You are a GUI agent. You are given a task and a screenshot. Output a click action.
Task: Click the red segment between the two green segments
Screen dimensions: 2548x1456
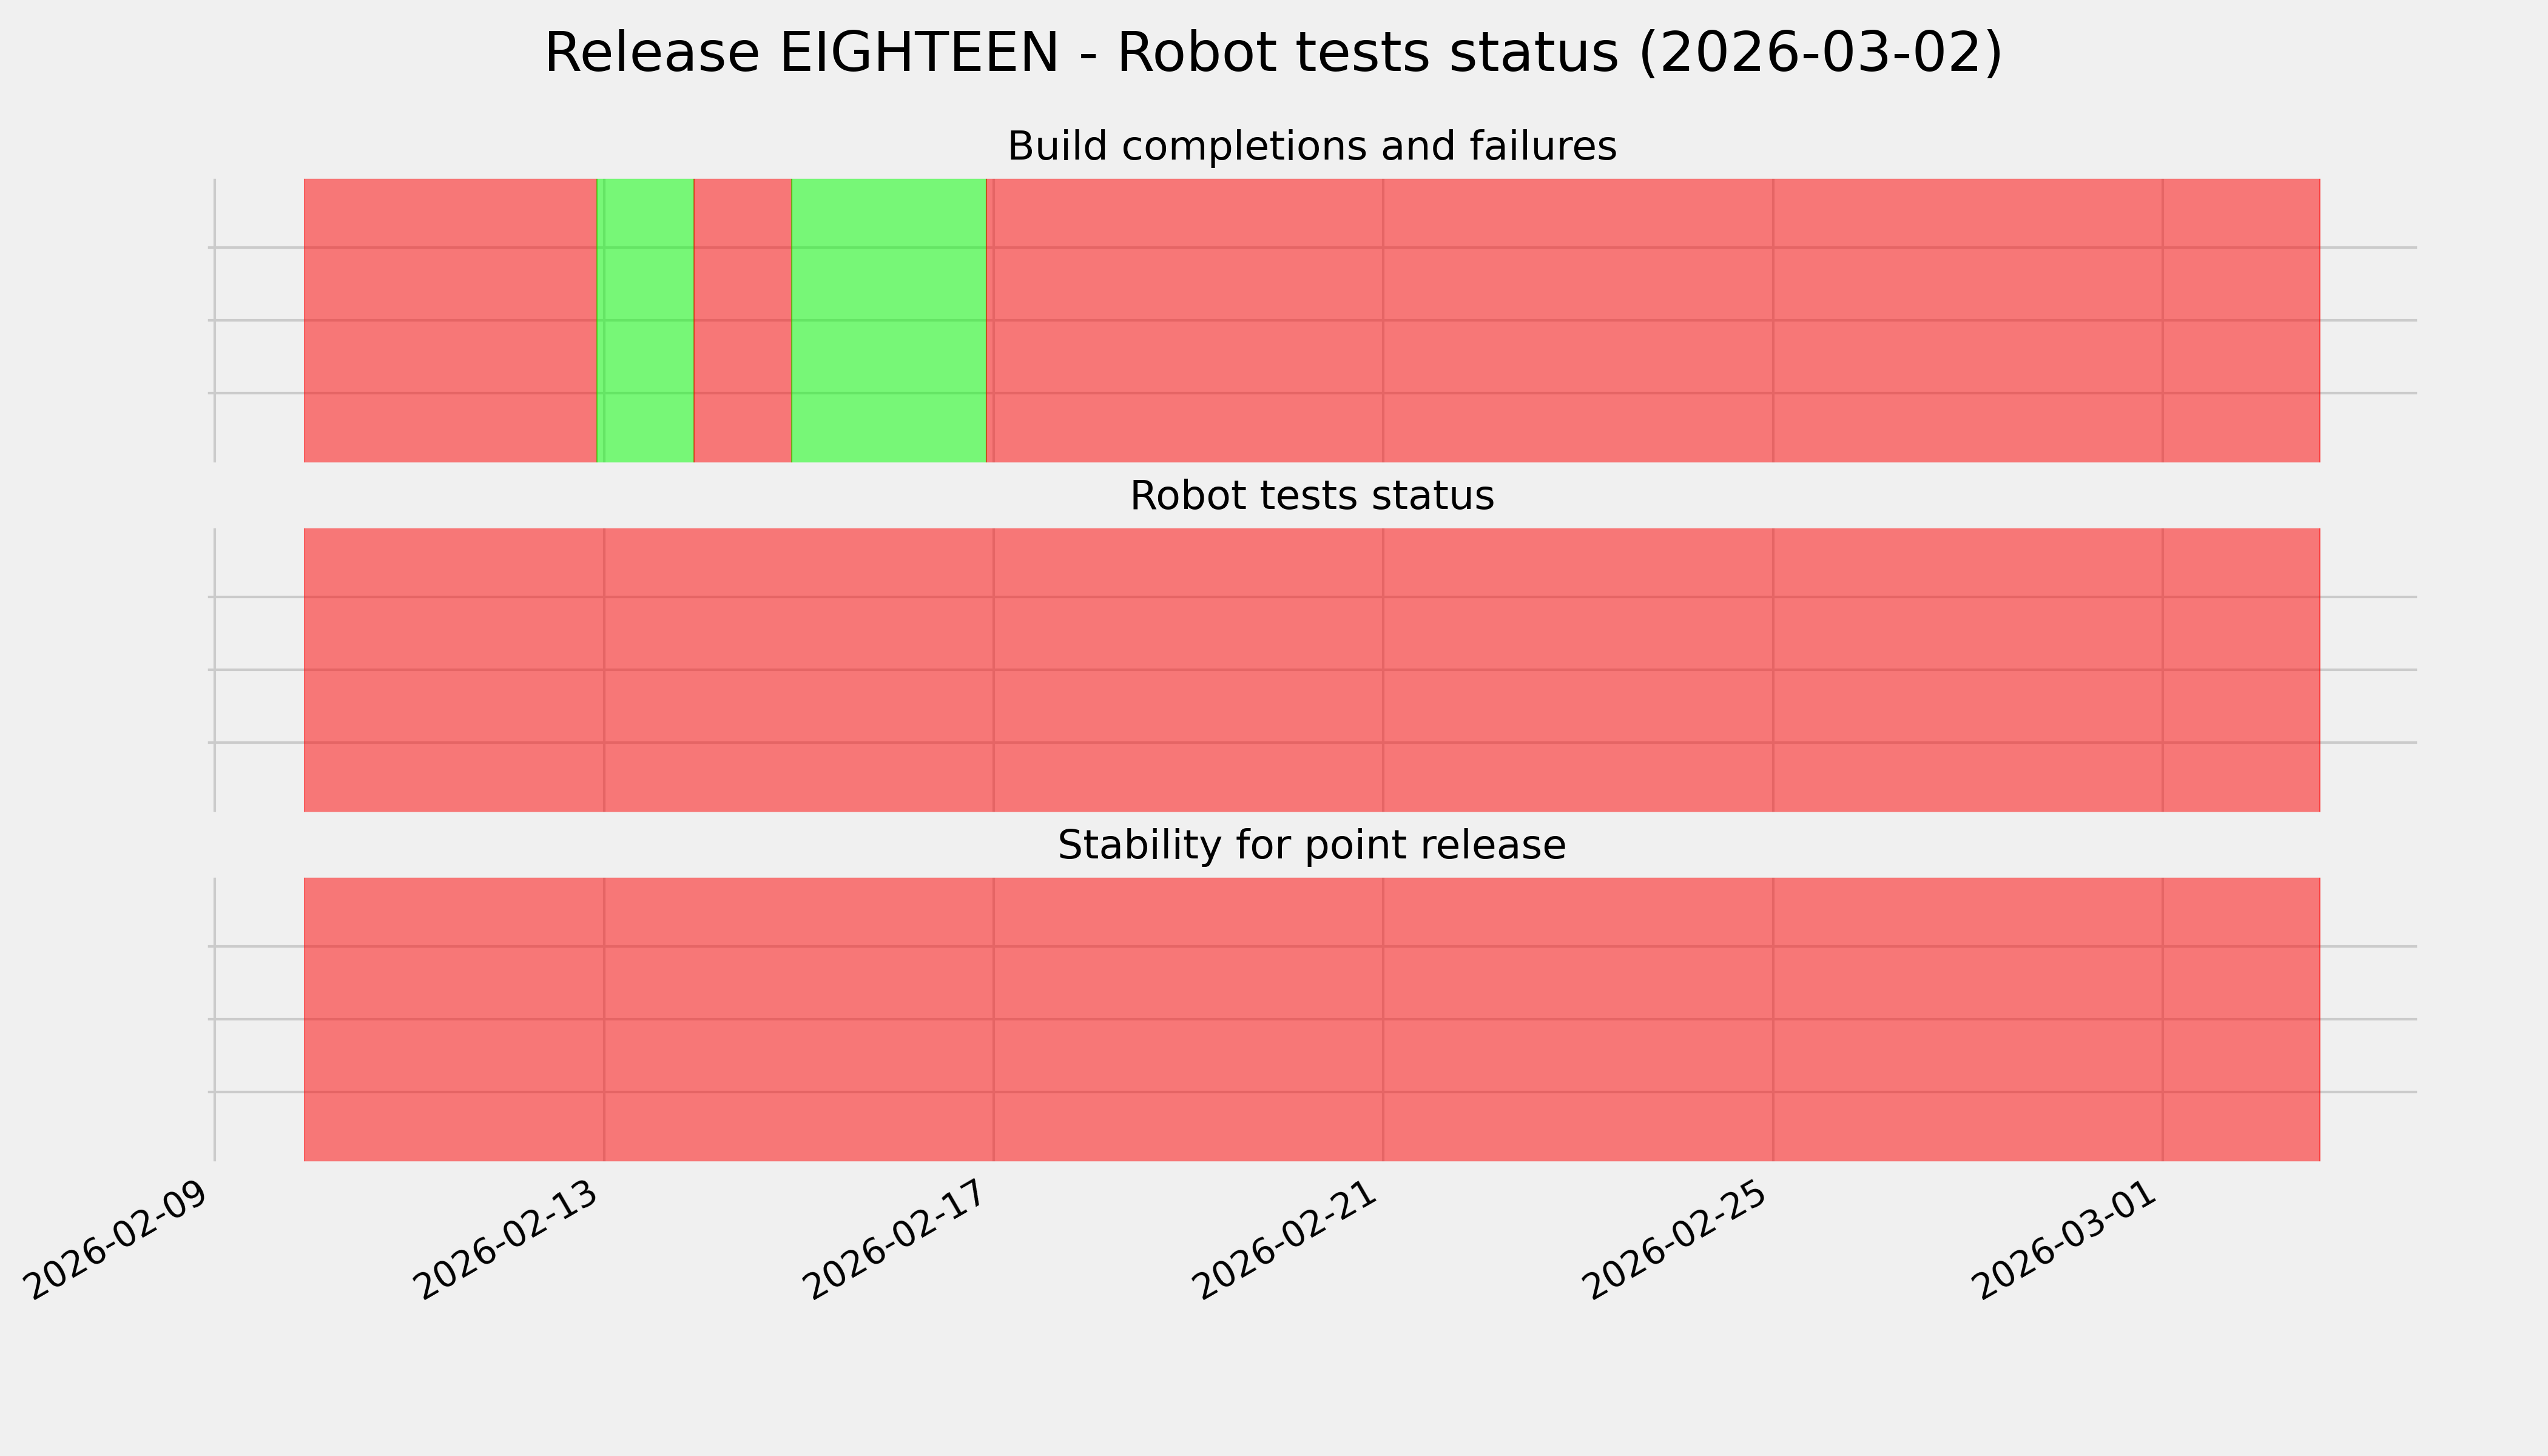click(x=742, y=320)
